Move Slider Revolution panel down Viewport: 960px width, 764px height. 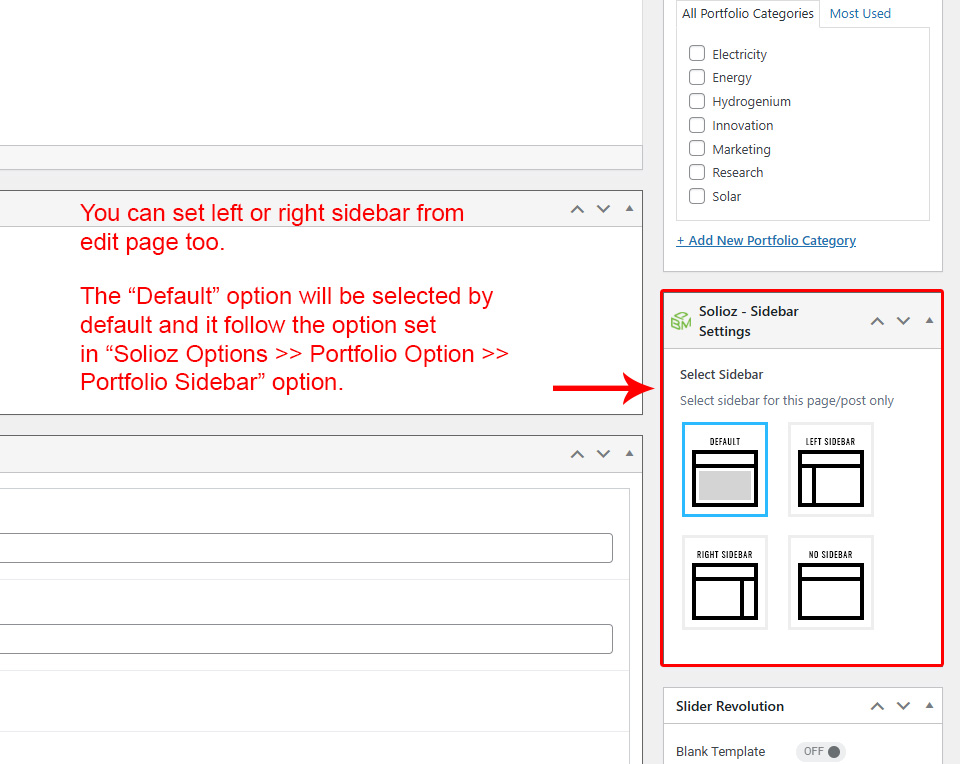(903, 706)
